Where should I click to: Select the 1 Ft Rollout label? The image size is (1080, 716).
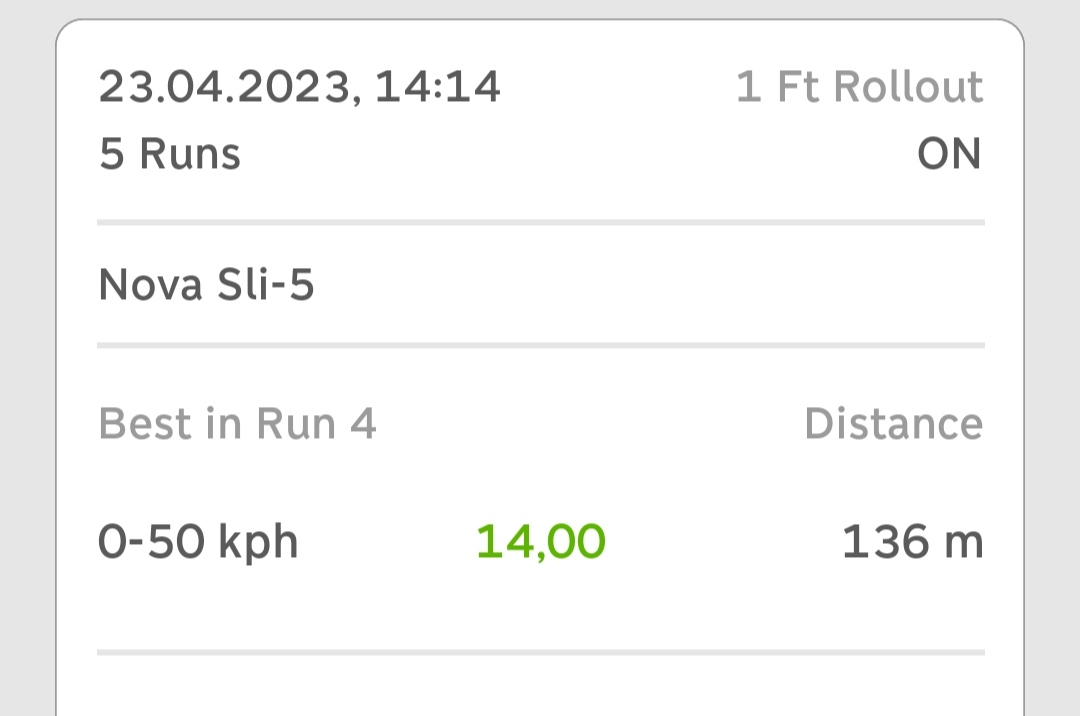(859, 88)
